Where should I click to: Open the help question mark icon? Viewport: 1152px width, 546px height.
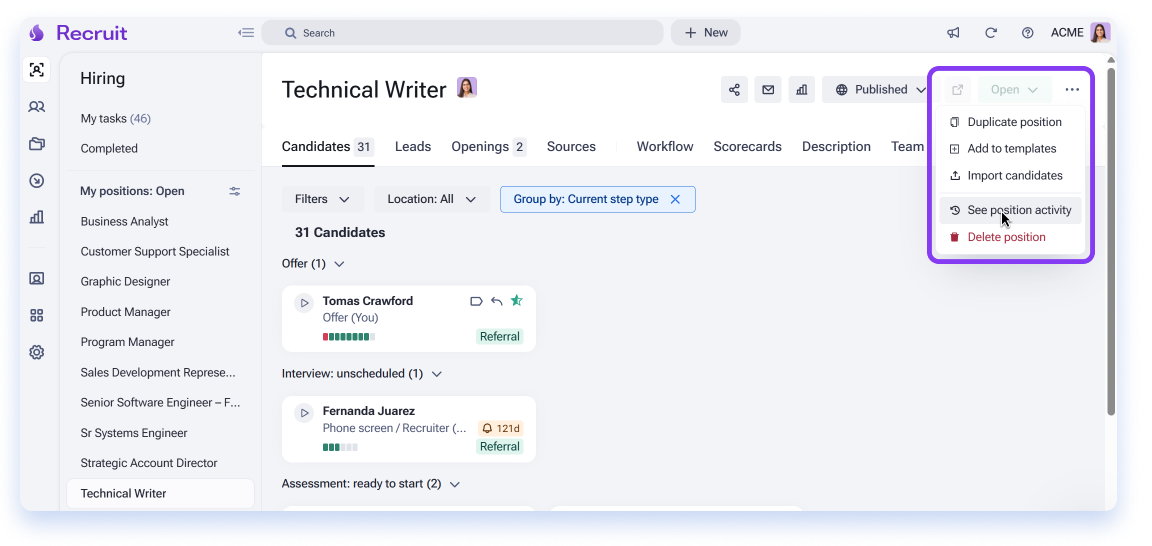1028,33
